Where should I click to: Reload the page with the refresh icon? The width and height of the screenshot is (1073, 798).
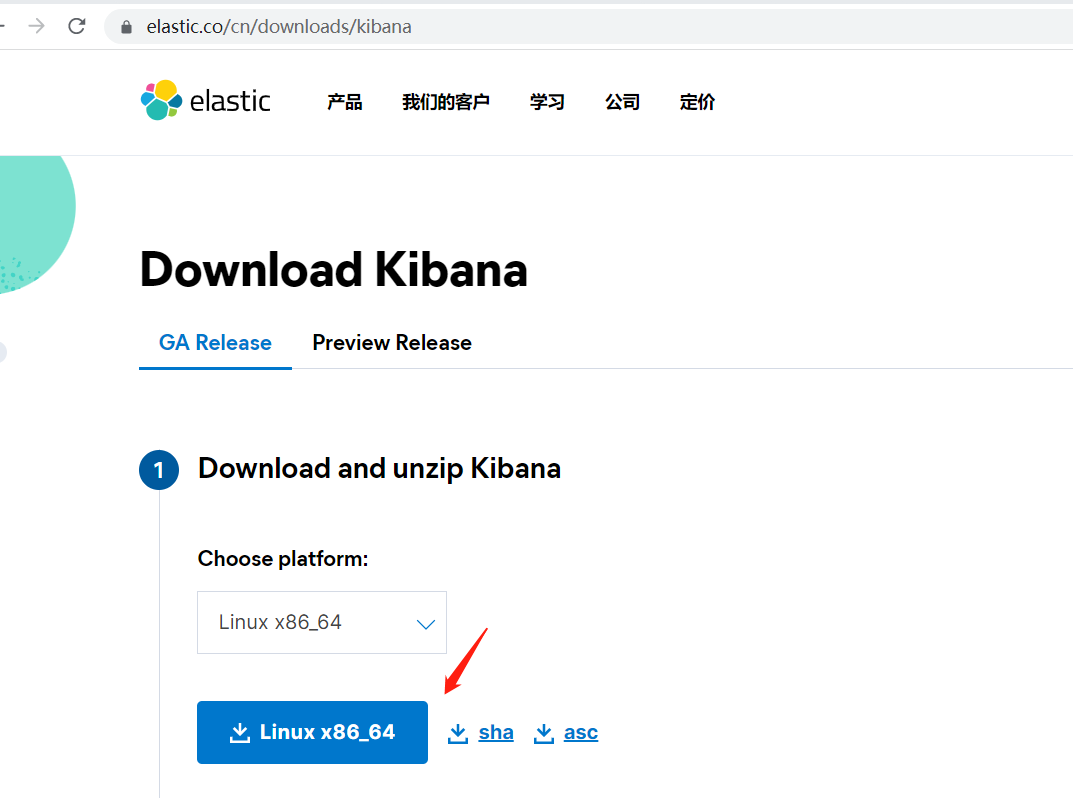click(77, 27)
